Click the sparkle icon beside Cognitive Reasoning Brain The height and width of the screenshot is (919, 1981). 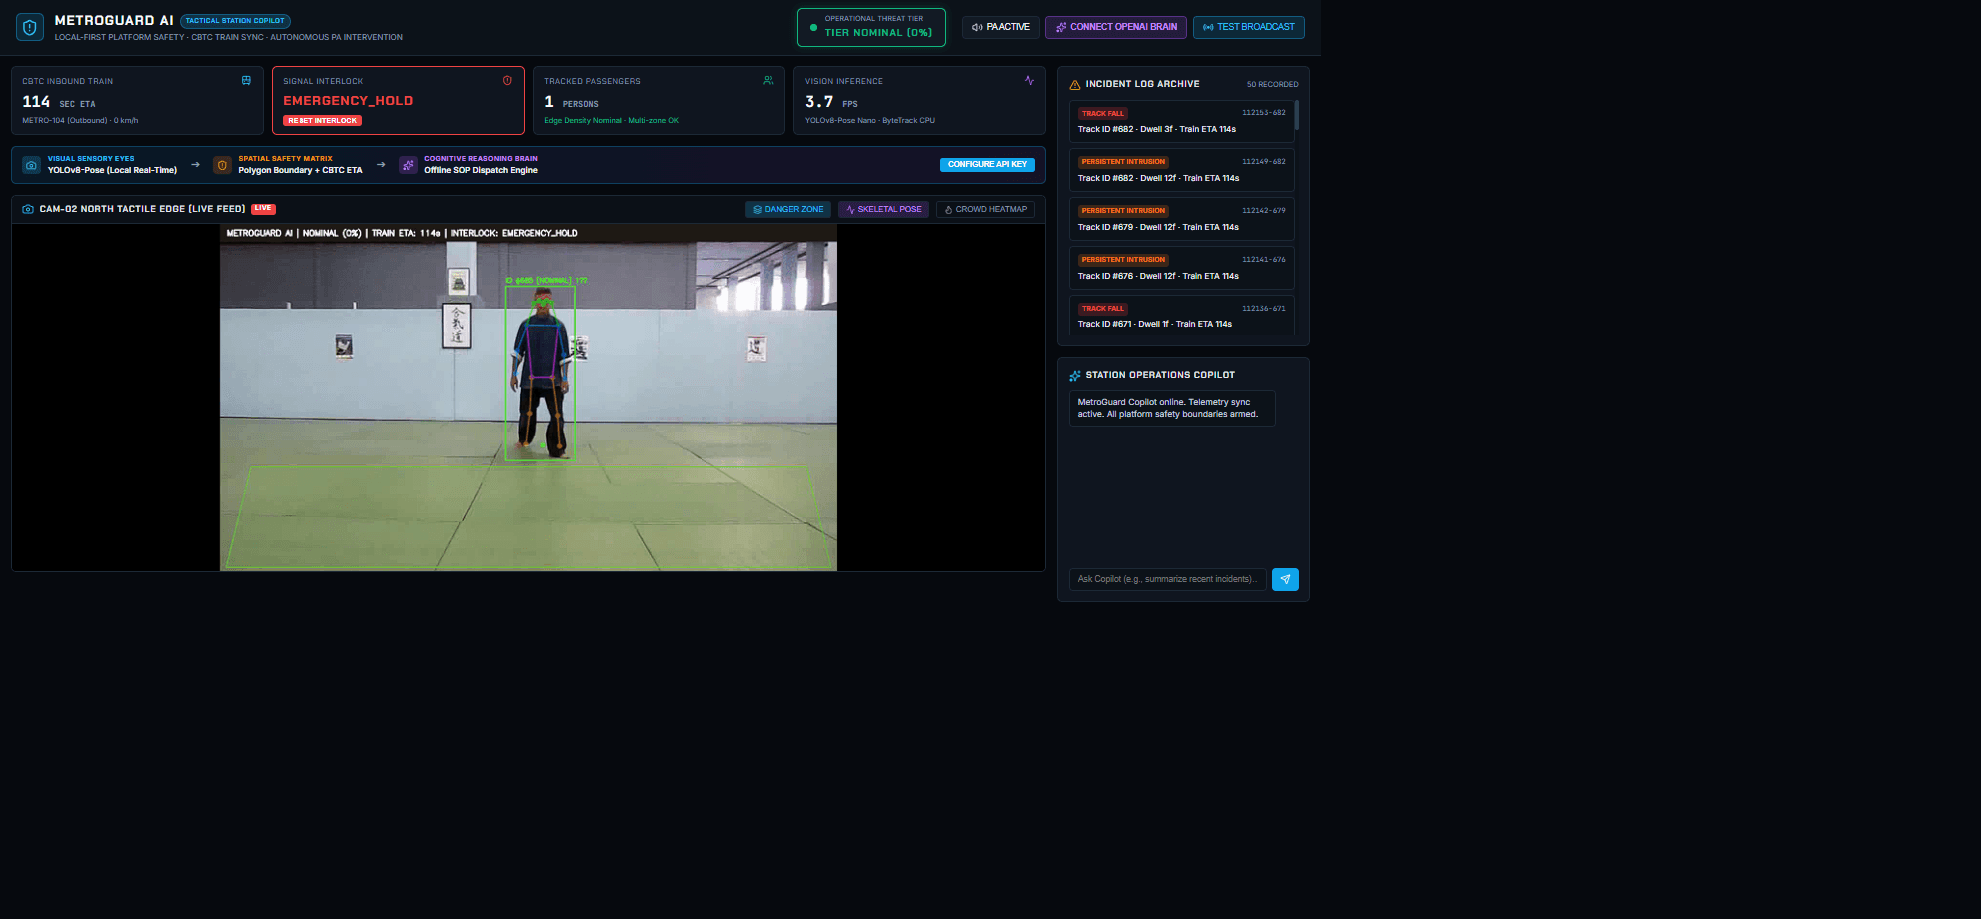click(408, 165)
